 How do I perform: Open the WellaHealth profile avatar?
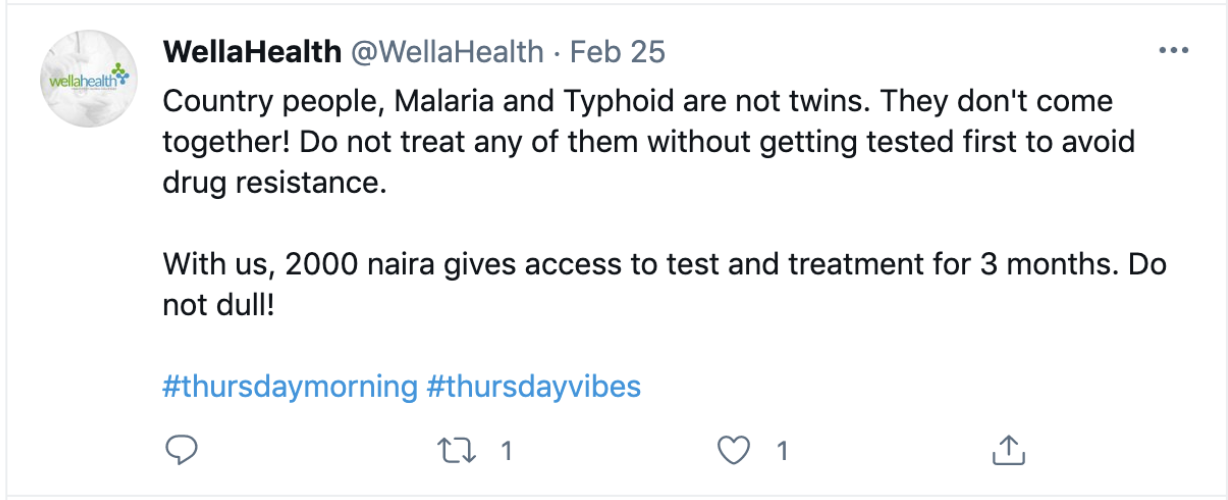[x=87, y=79]
